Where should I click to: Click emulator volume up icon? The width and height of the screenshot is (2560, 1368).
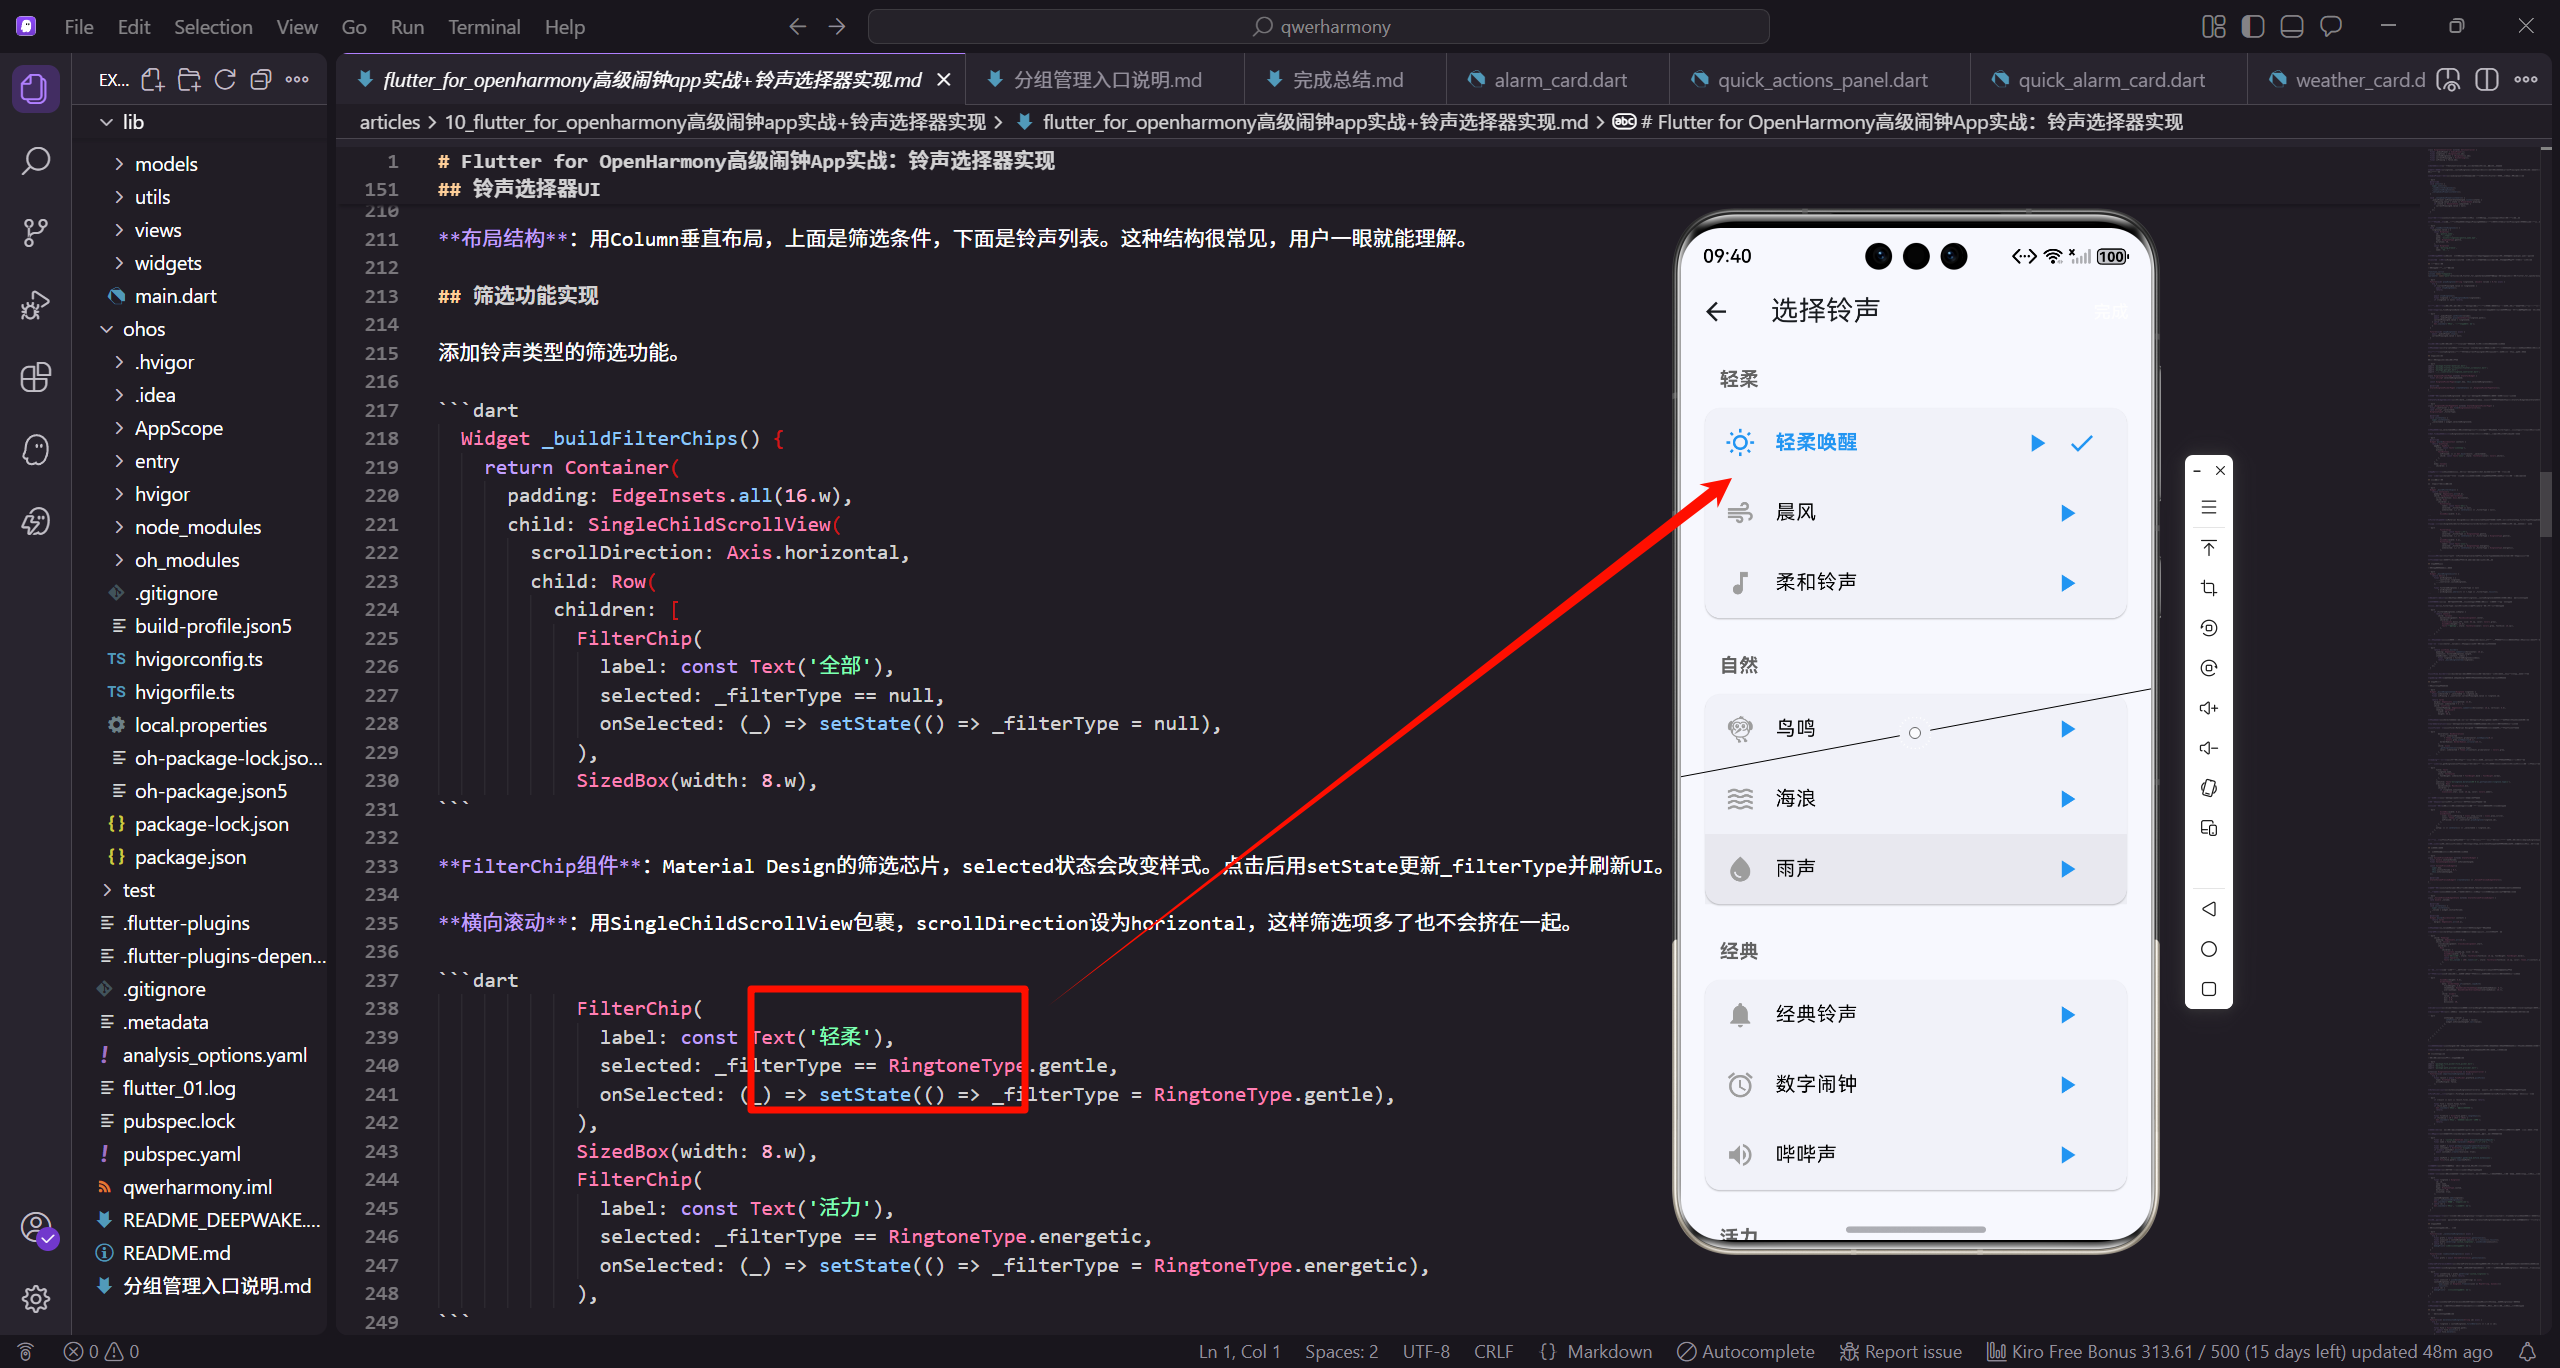2209,708
